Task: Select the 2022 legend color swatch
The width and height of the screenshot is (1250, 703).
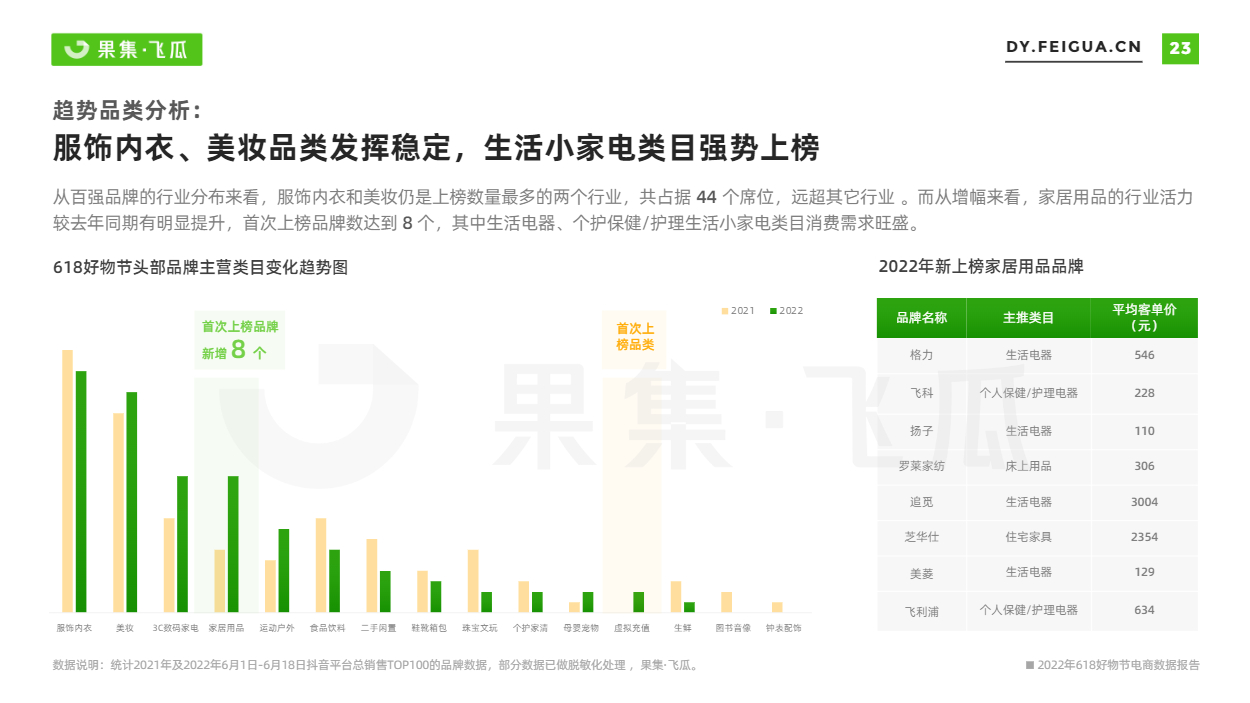Action: 774,311
